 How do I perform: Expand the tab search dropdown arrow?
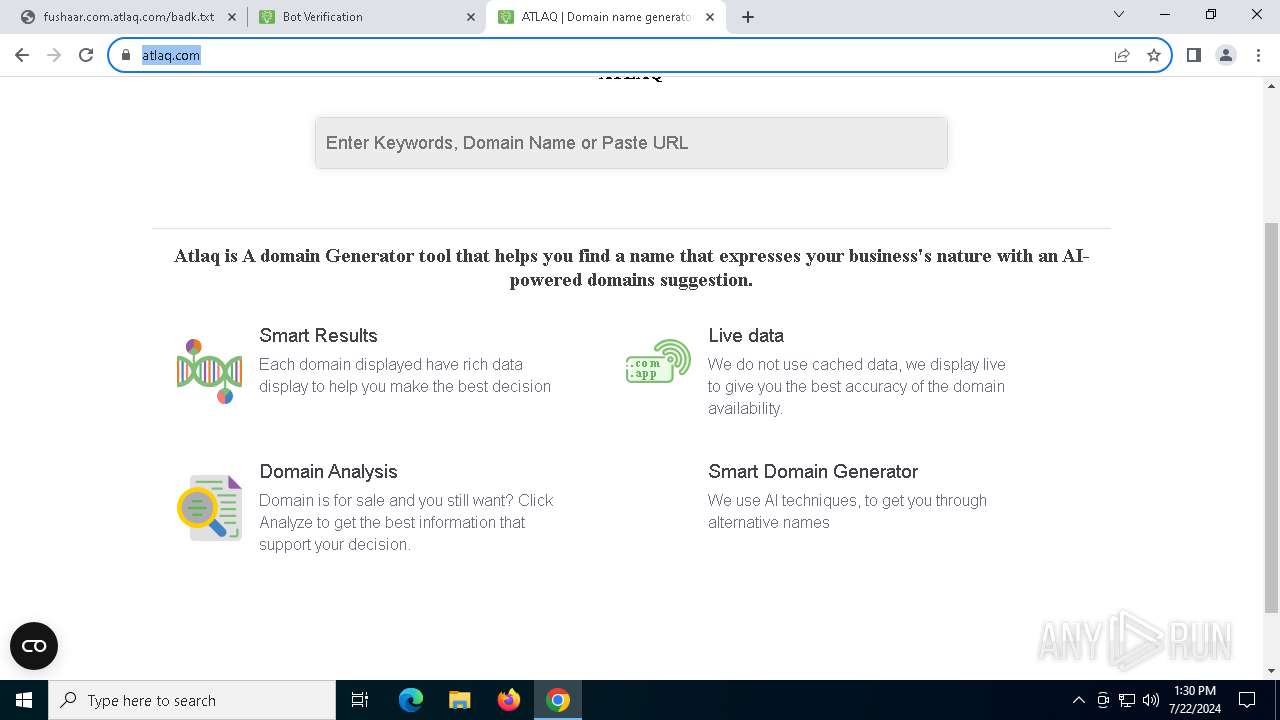(1119, 14)
